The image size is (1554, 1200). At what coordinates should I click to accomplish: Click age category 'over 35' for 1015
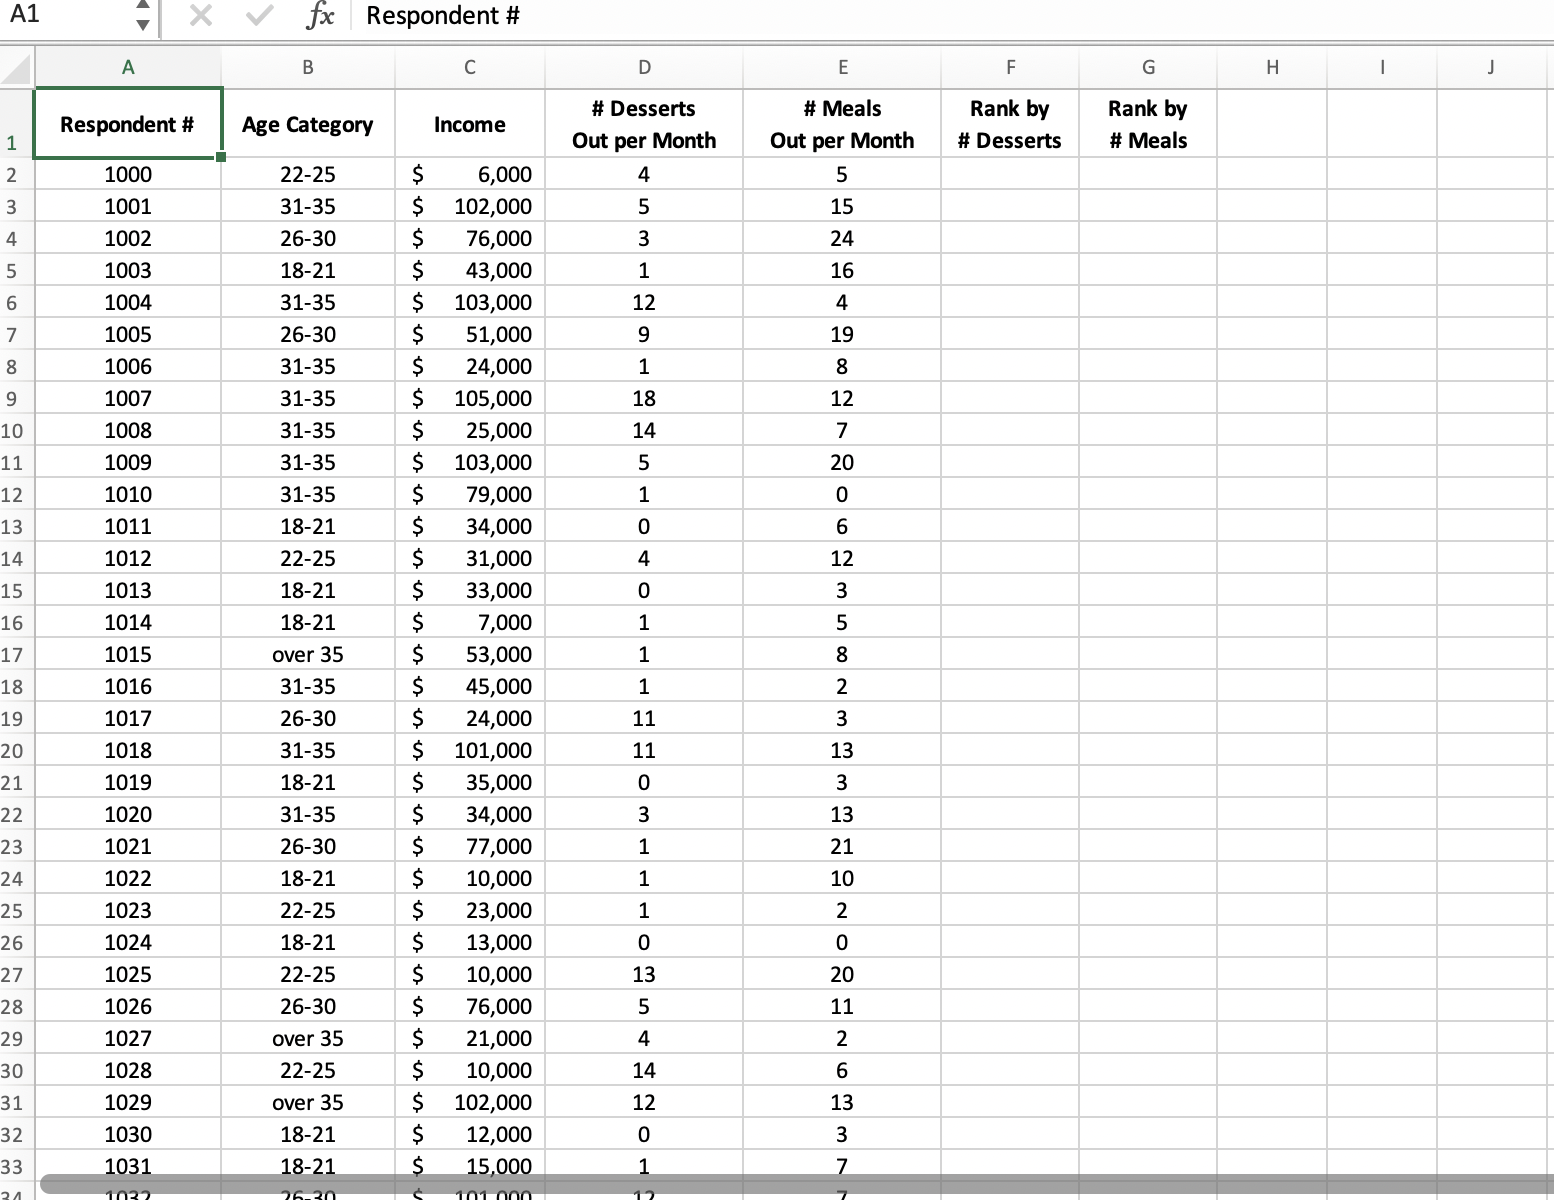click(x=308, y=655)
